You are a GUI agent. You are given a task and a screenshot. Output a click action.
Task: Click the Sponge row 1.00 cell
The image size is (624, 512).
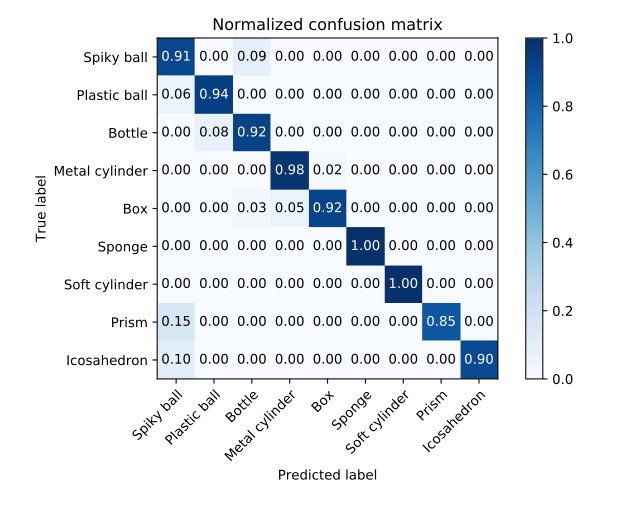(x=366, y=247)
